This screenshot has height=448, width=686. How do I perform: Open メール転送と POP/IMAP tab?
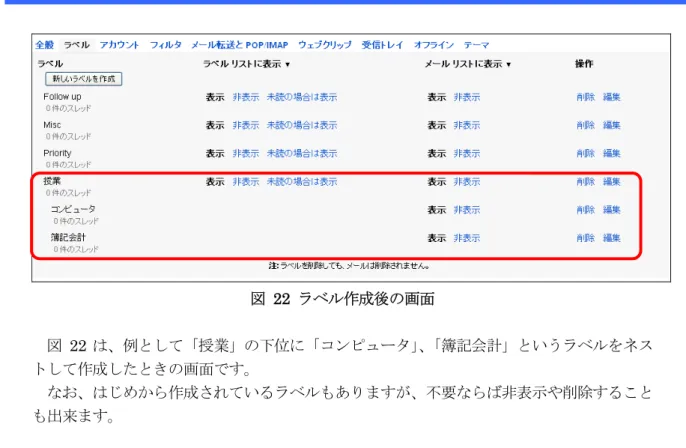click(240, 45)
